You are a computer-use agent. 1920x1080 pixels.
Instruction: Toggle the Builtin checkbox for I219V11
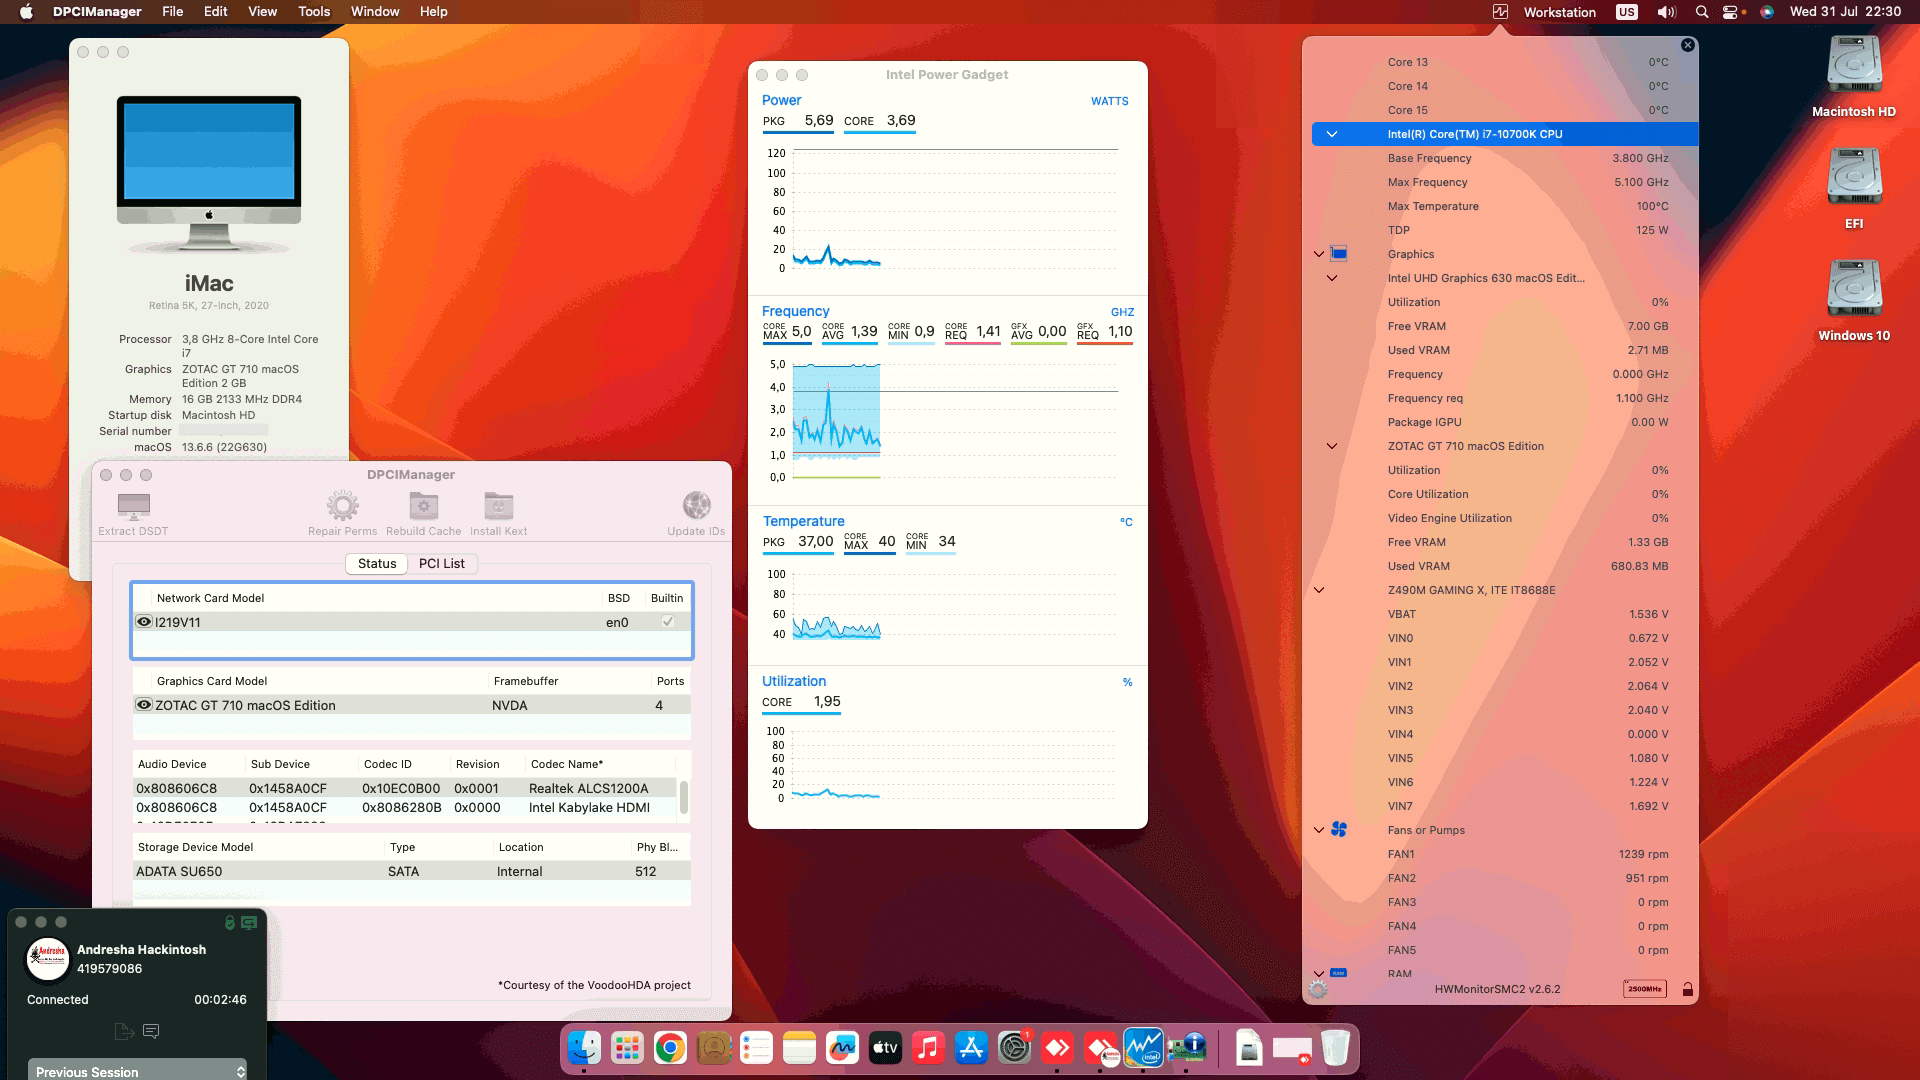pos(667,621)
